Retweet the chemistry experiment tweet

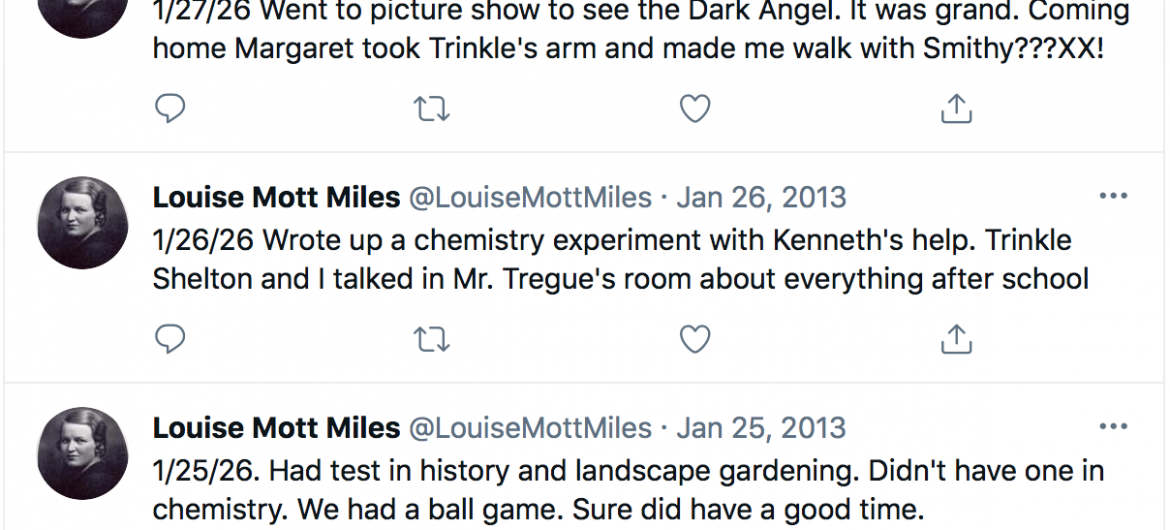tap(432, 340)
